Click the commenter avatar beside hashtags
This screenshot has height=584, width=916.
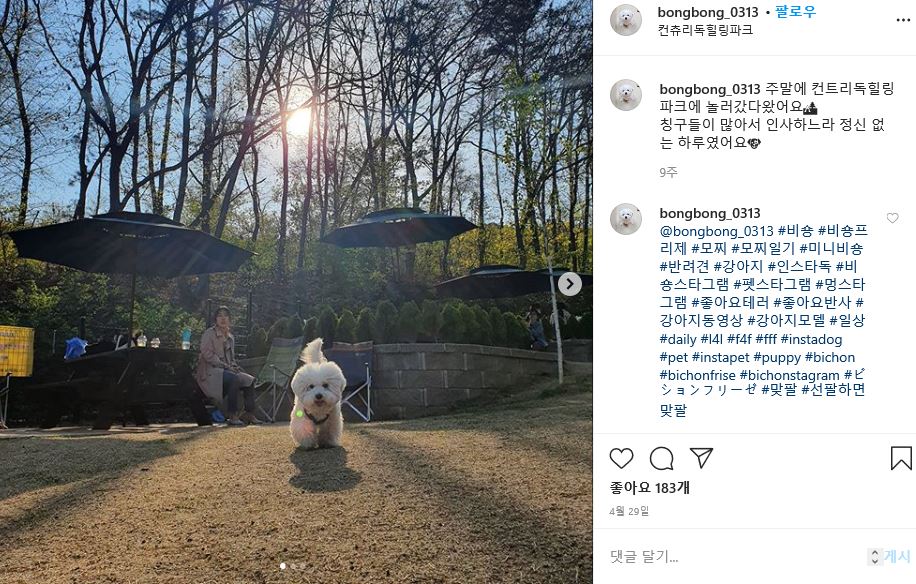click(x=626, y=220)
